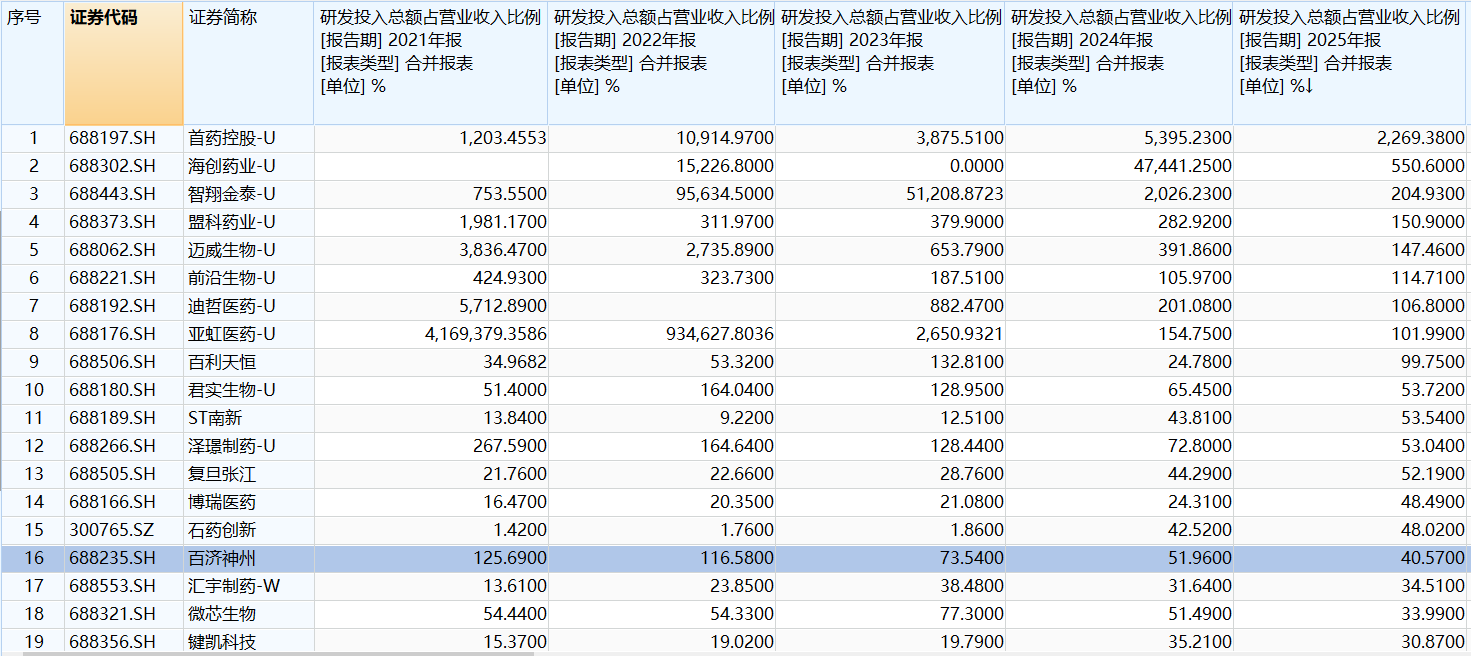Viewport: 1471px width, 656px height.
Task: Click the 证券简称 column header
Action: click(248, 63)
